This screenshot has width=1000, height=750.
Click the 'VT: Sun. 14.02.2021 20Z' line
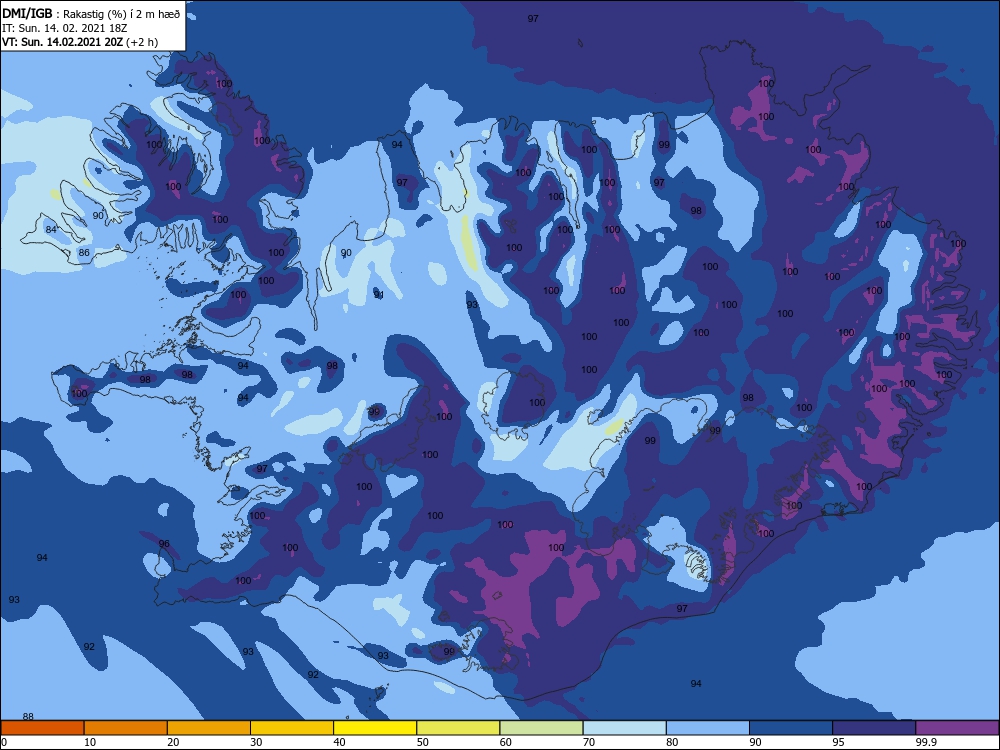coord(80,42)
